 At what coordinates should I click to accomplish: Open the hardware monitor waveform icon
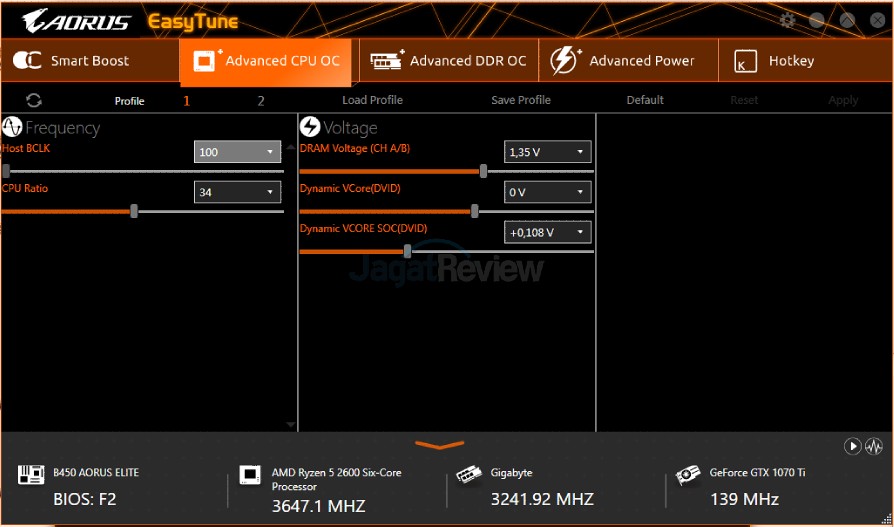pos(873,446)
